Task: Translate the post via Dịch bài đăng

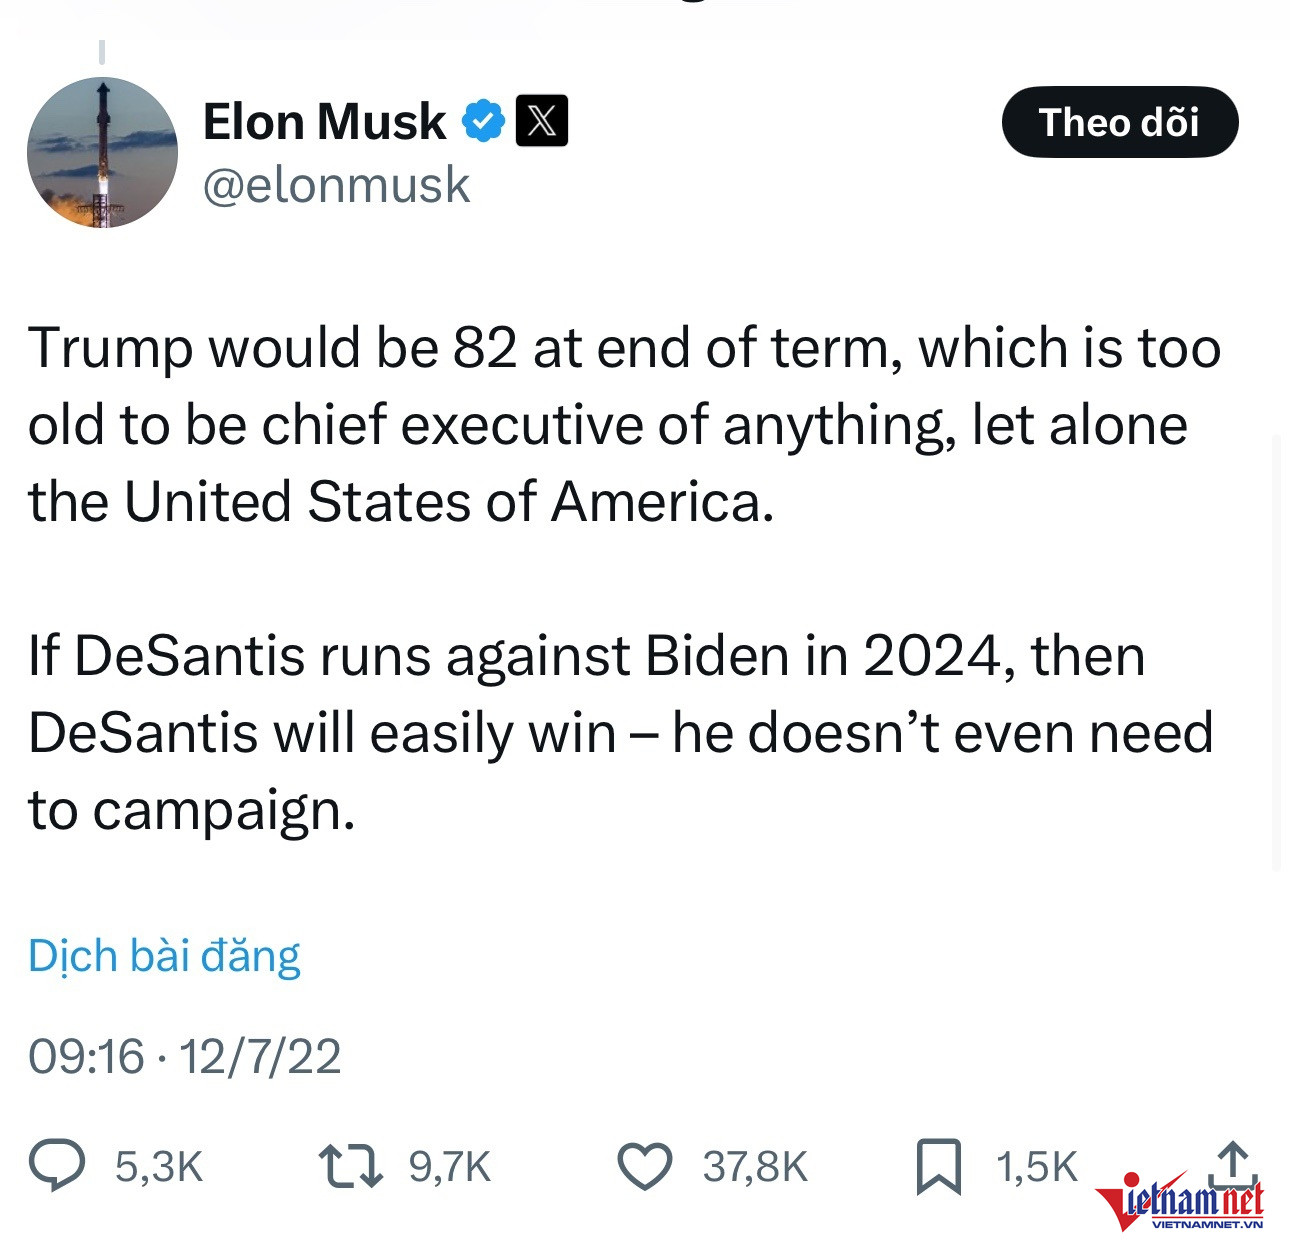Action: coord(165,956)
